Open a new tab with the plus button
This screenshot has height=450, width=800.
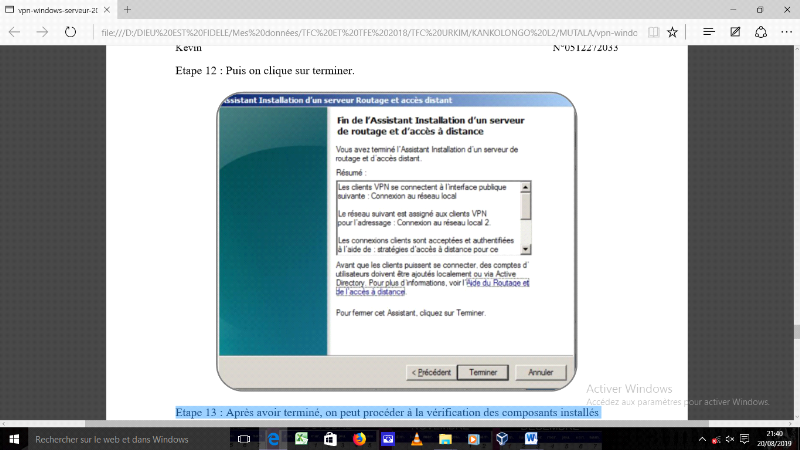click(128, 10)
